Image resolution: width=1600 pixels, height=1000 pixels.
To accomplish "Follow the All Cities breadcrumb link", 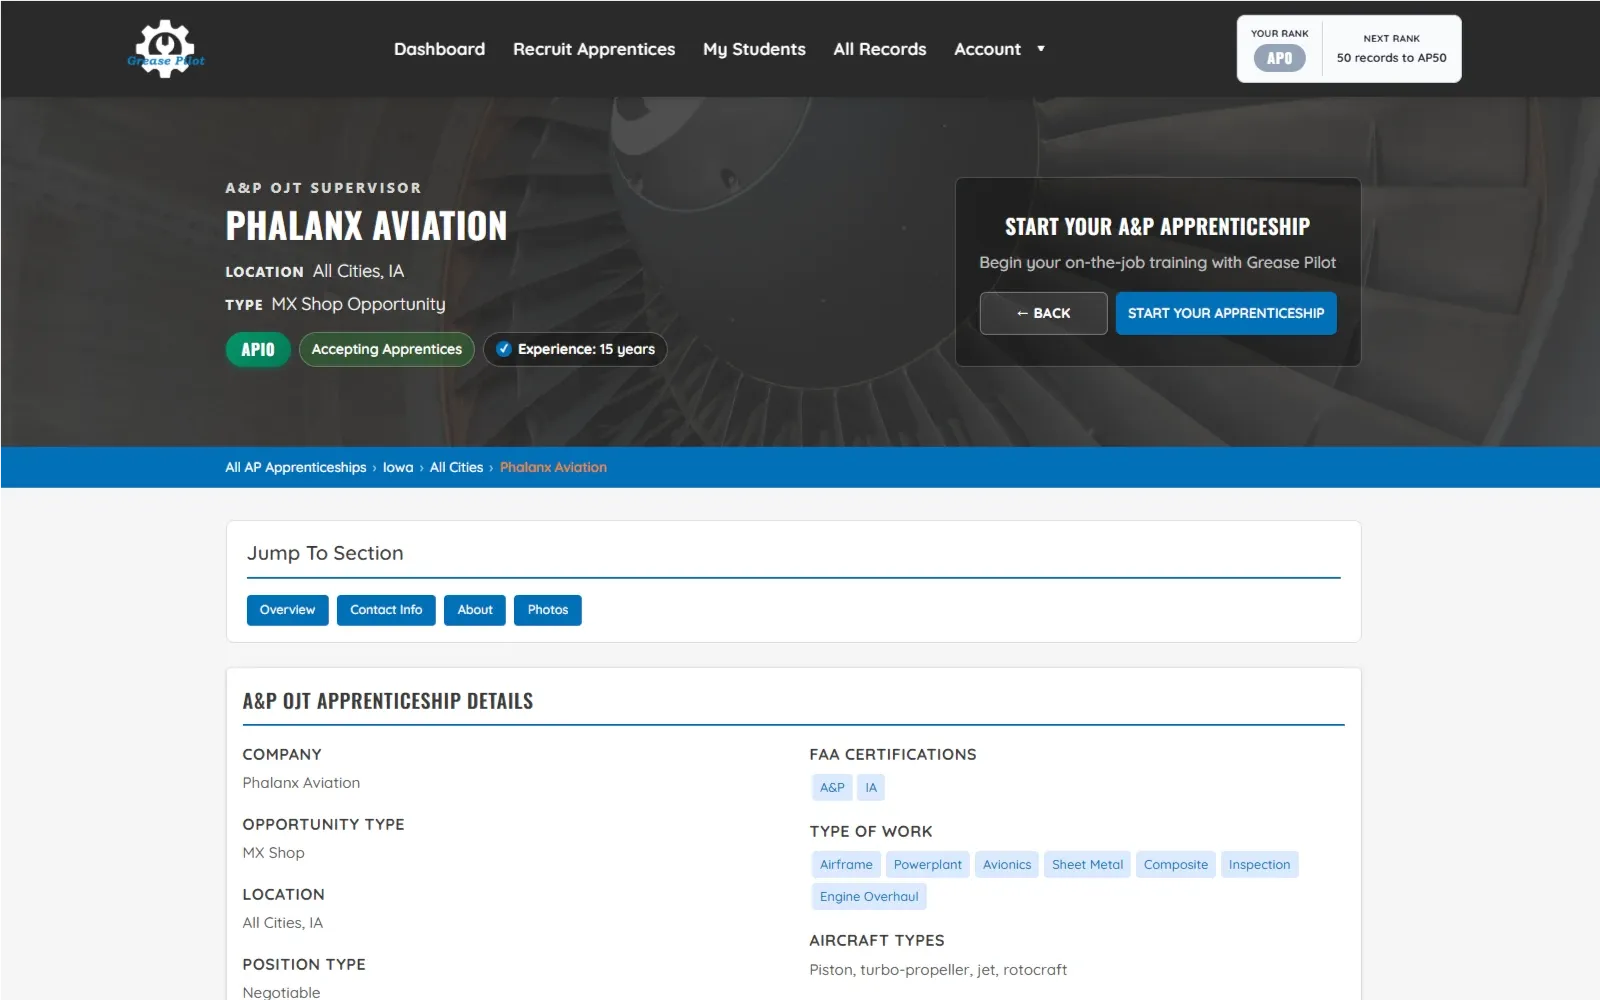I will (456, 467).
